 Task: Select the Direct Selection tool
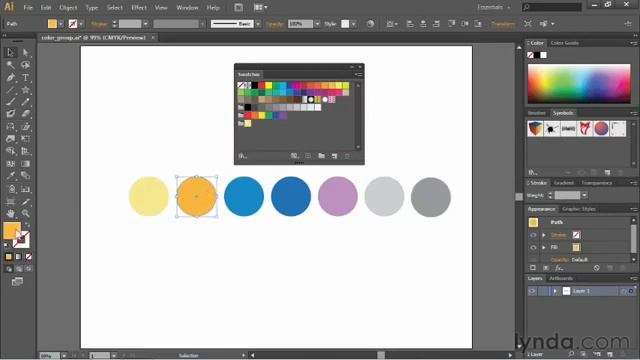pyautogui.click(x=25, y=52)
